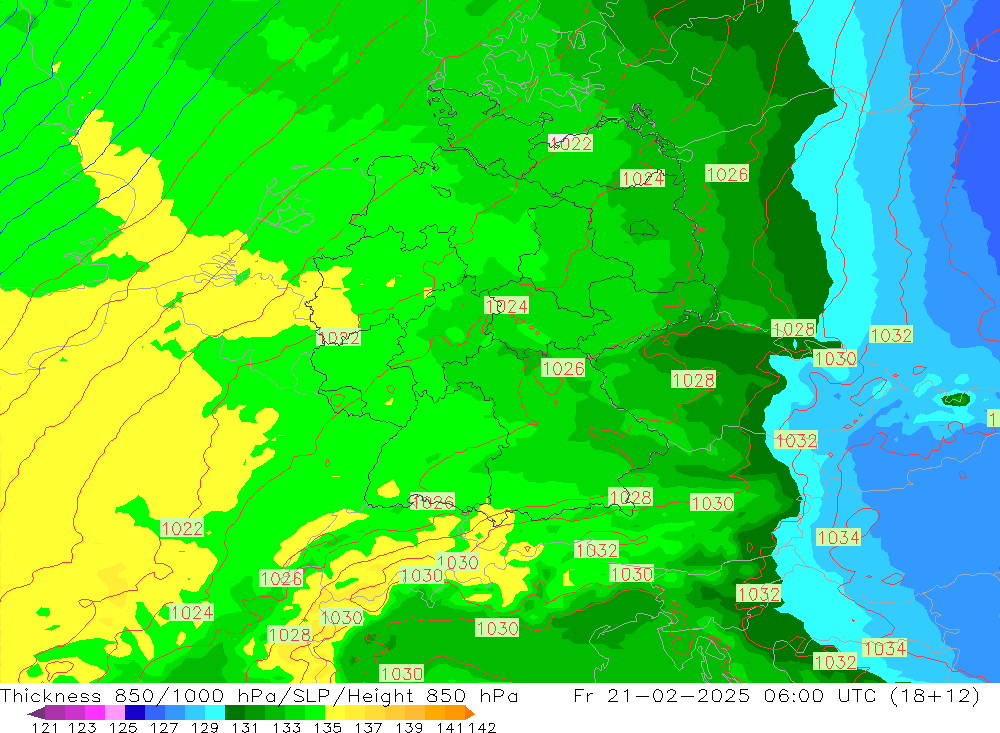This screenshot has height=733, width=1000.
Task: Click legend value 129
Action: (205, 727)
